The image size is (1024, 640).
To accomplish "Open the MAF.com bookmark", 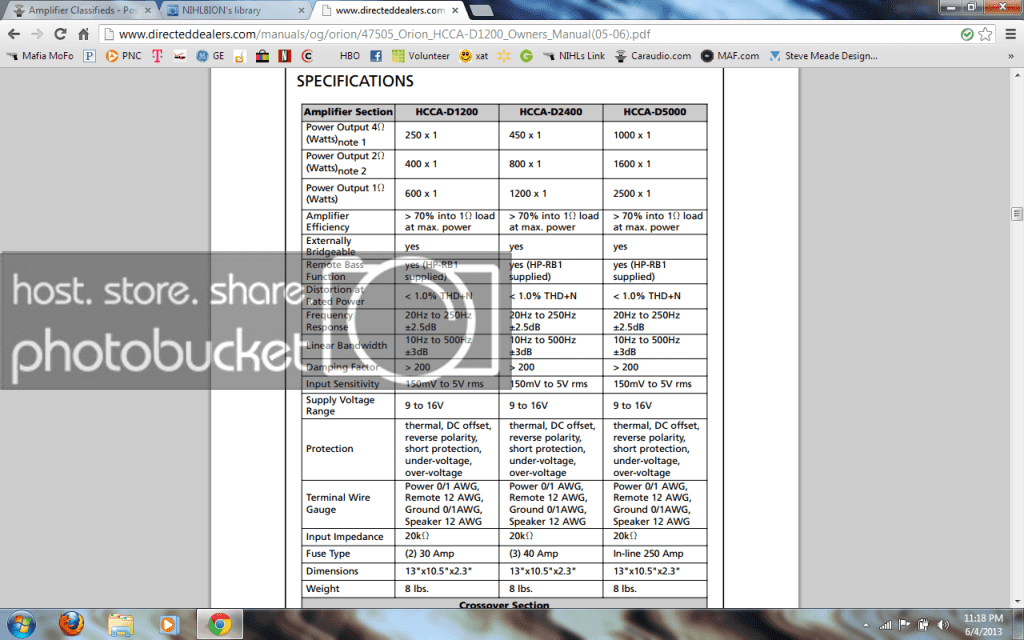I will pyautogui.click(x=730, y=56).
